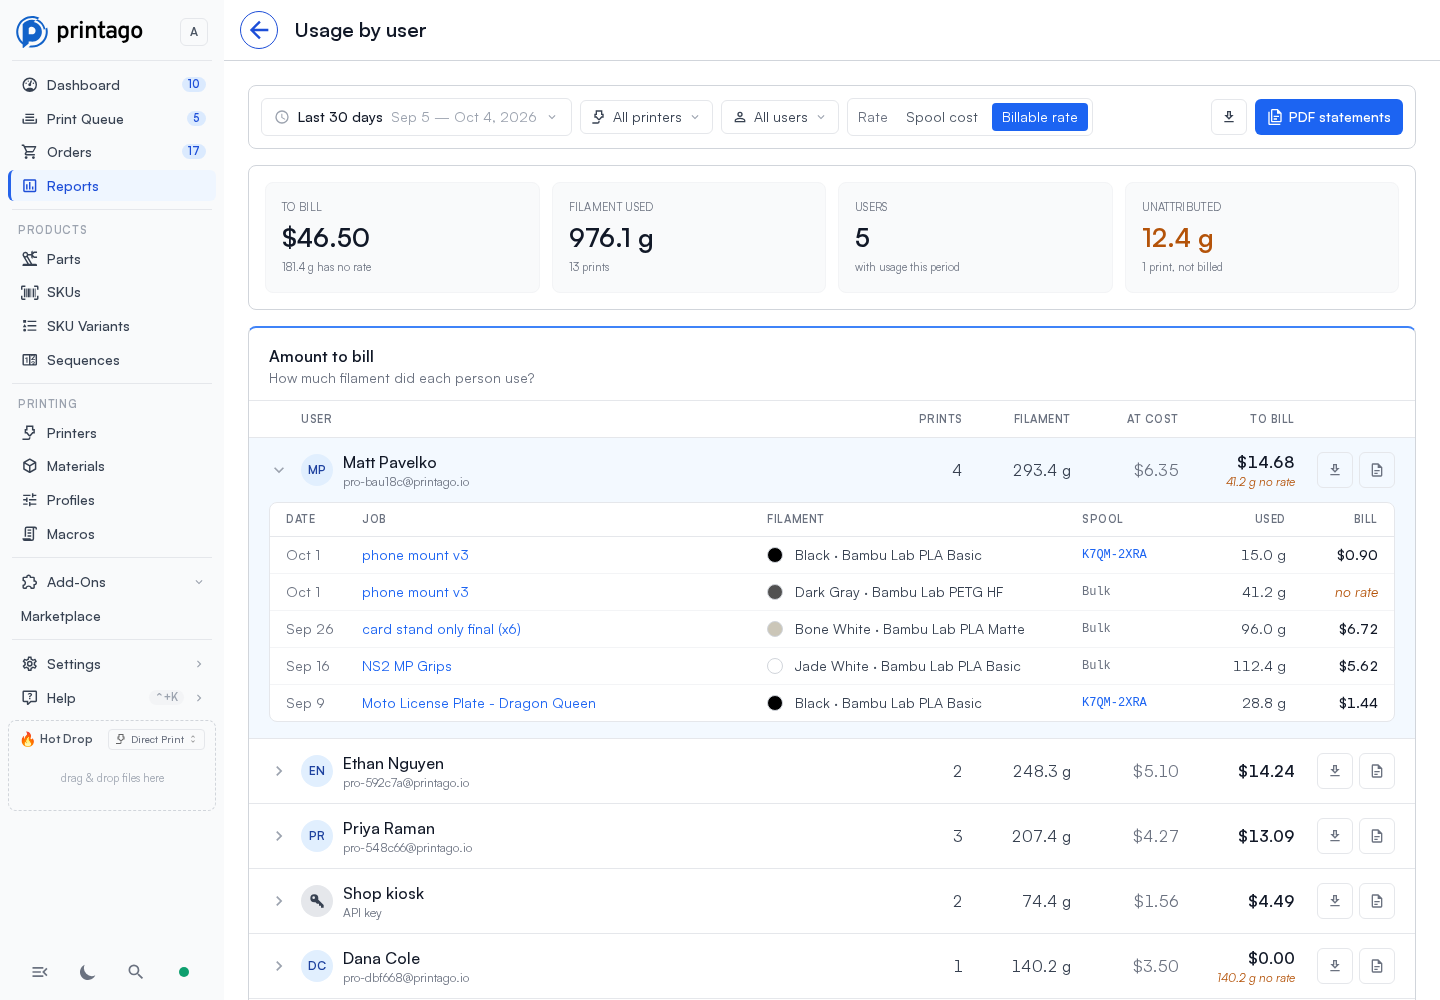Image resolution: width=1440 pixels, height=1000 pixels.
Task: Open Priya Raman's statement document icon
Action: click(x=1377, y=836)
